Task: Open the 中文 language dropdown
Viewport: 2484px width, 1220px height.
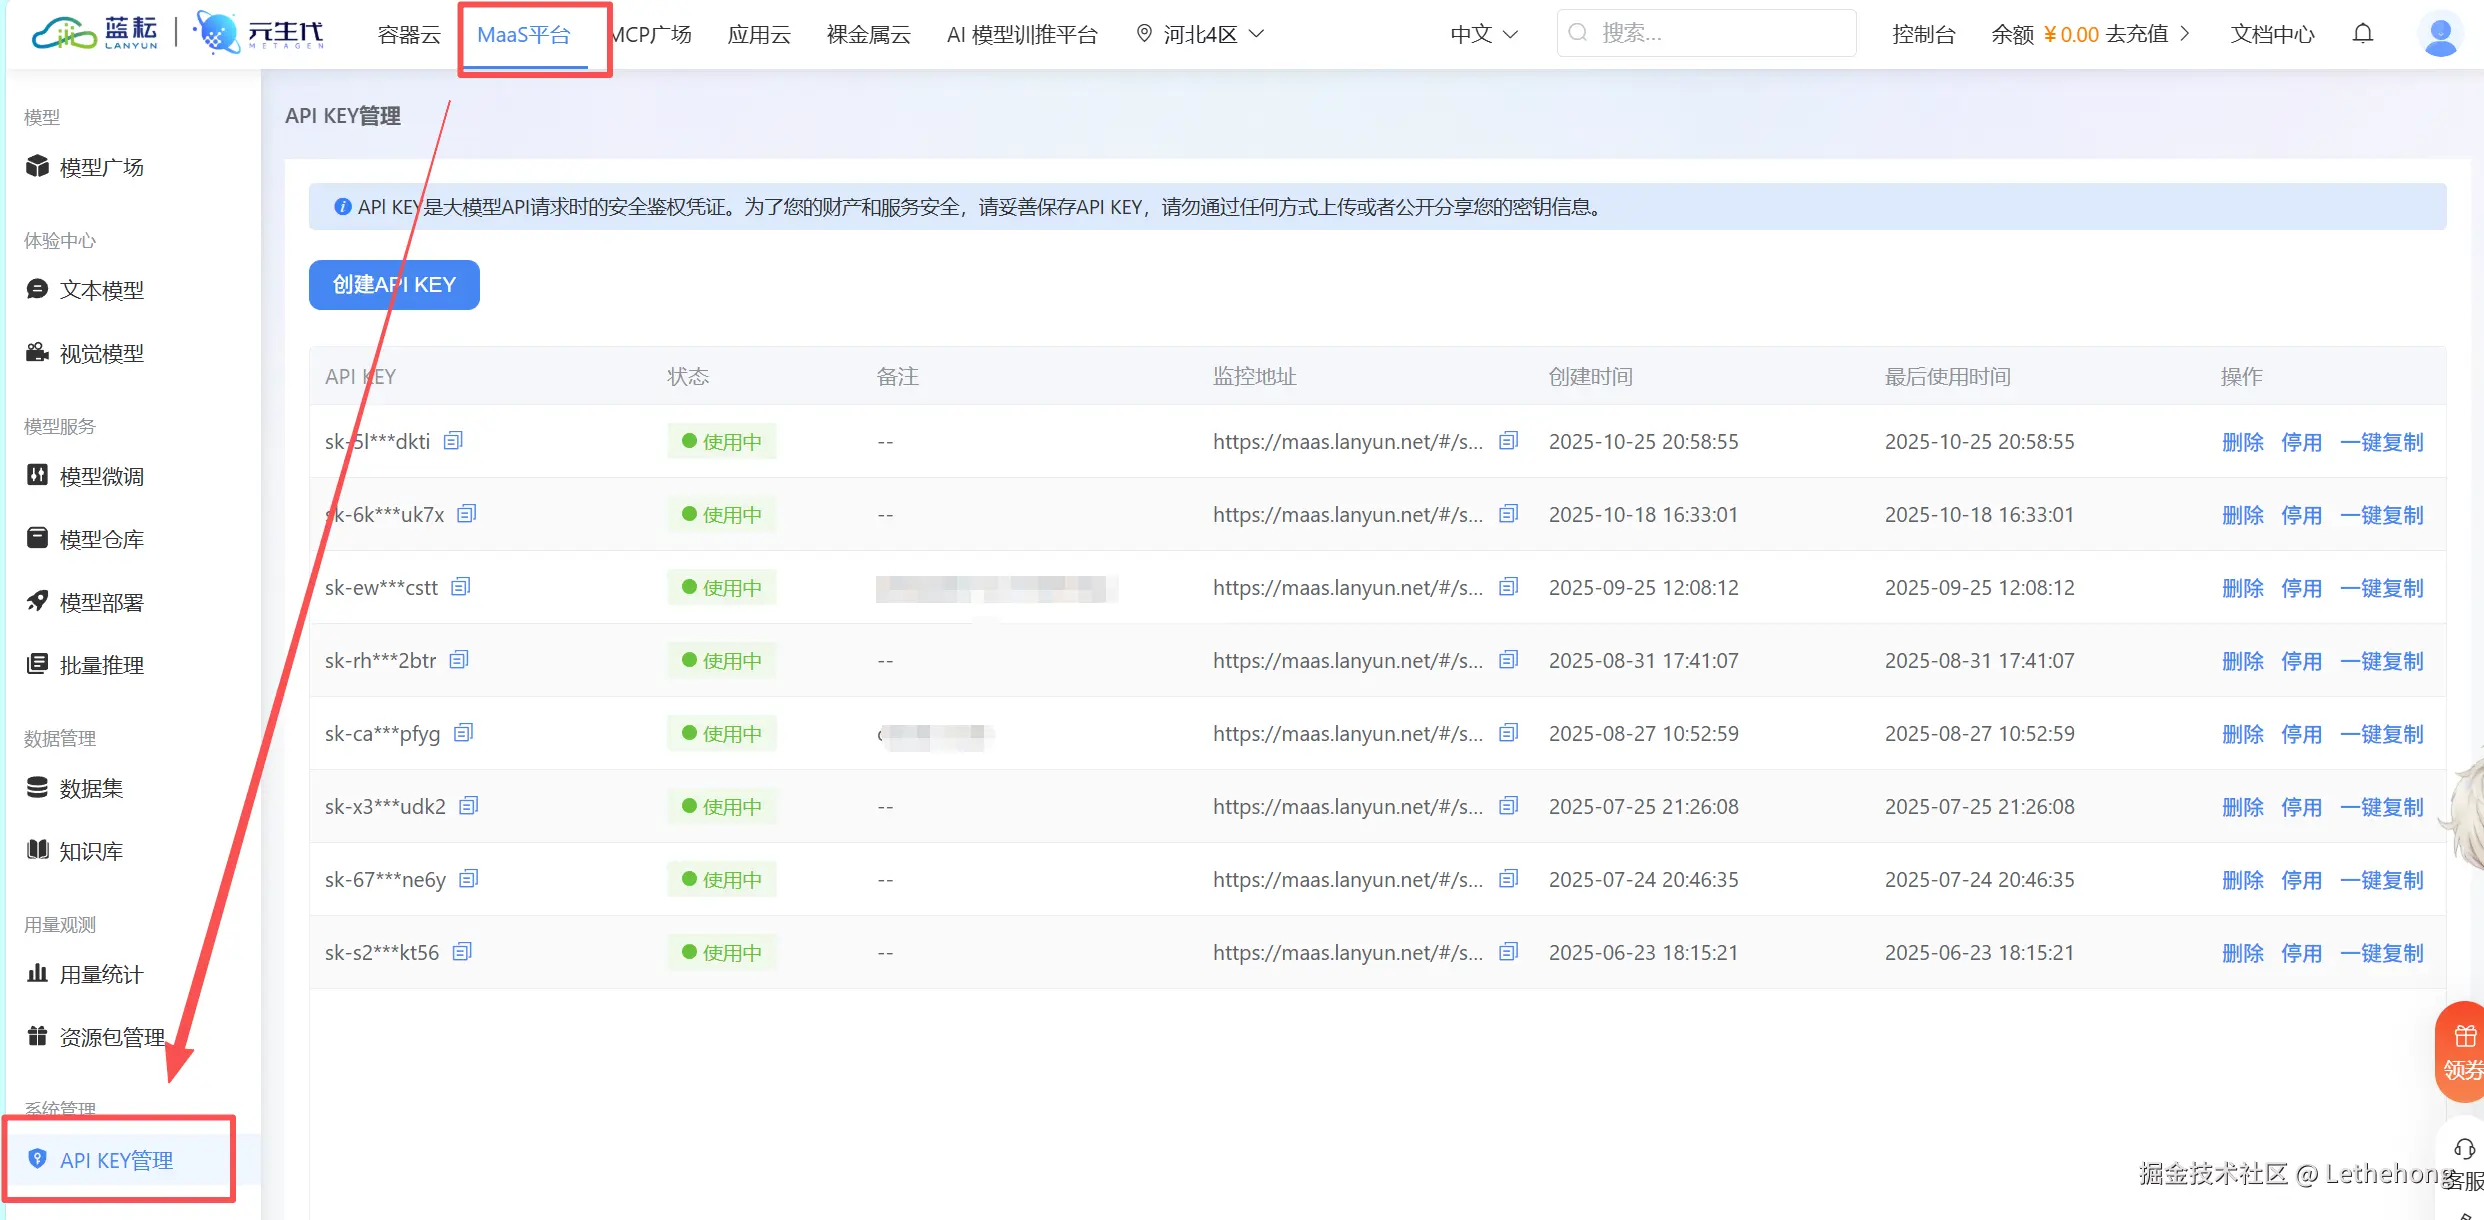Action: [1484, 34]
